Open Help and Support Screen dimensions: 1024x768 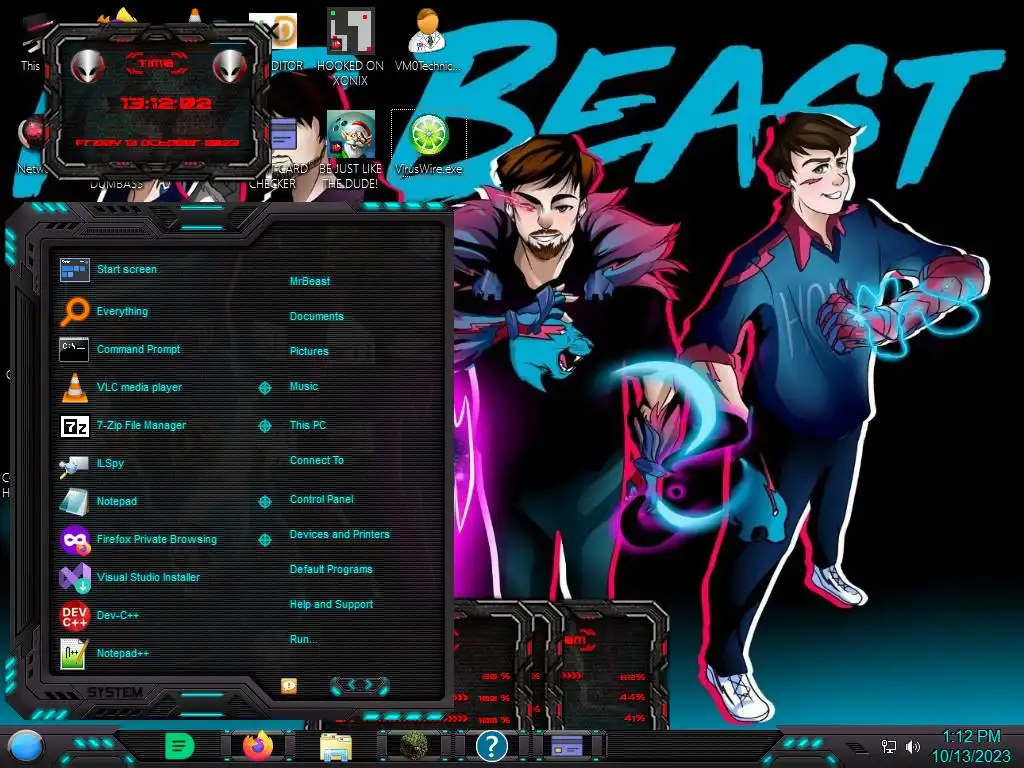tap(331, 605)
